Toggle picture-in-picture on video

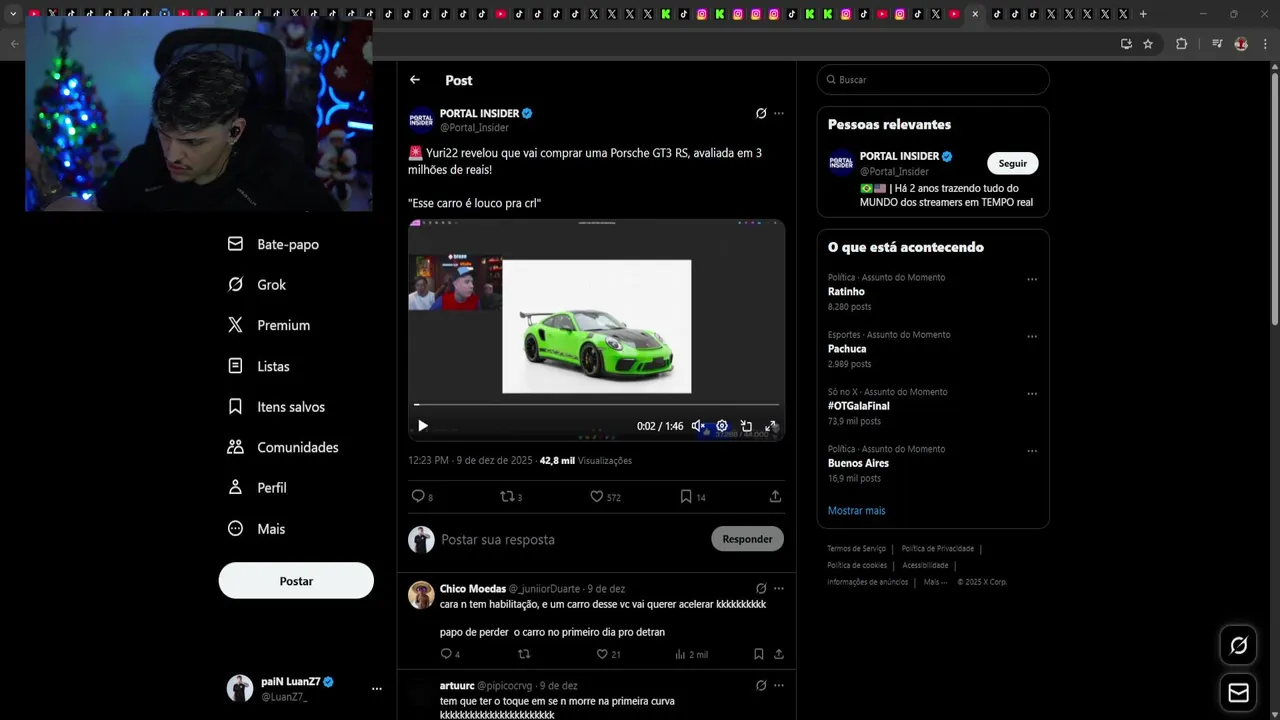[x=746, y=426]
